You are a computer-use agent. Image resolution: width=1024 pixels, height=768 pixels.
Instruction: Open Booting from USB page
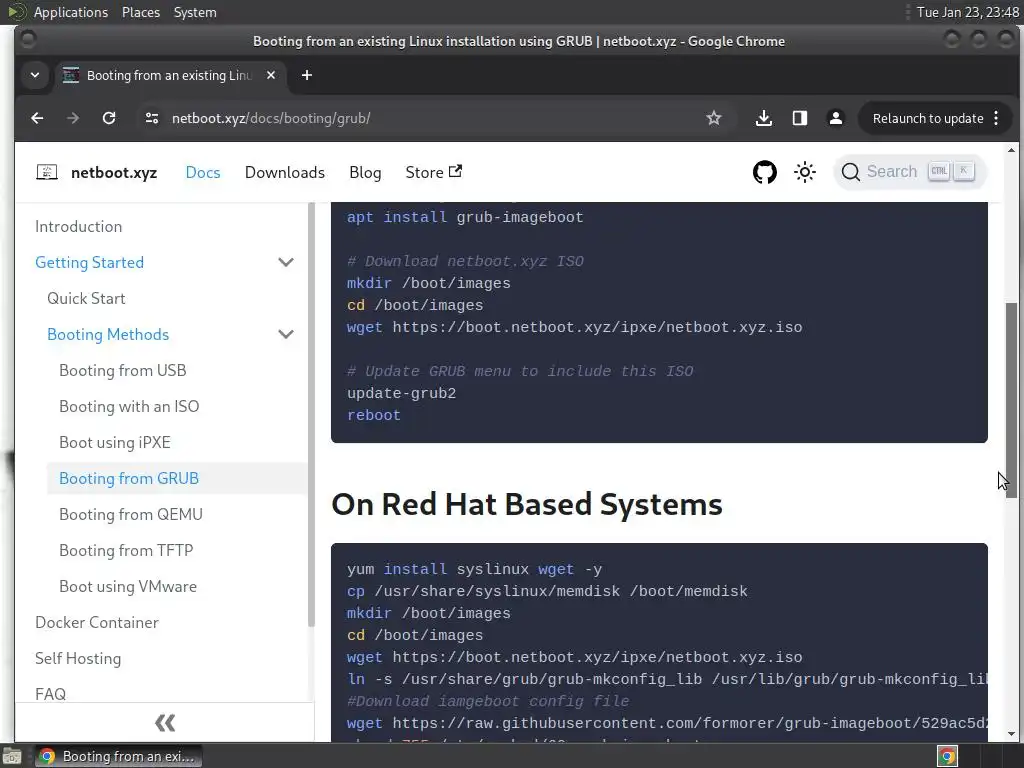click(x=123, y=370)
